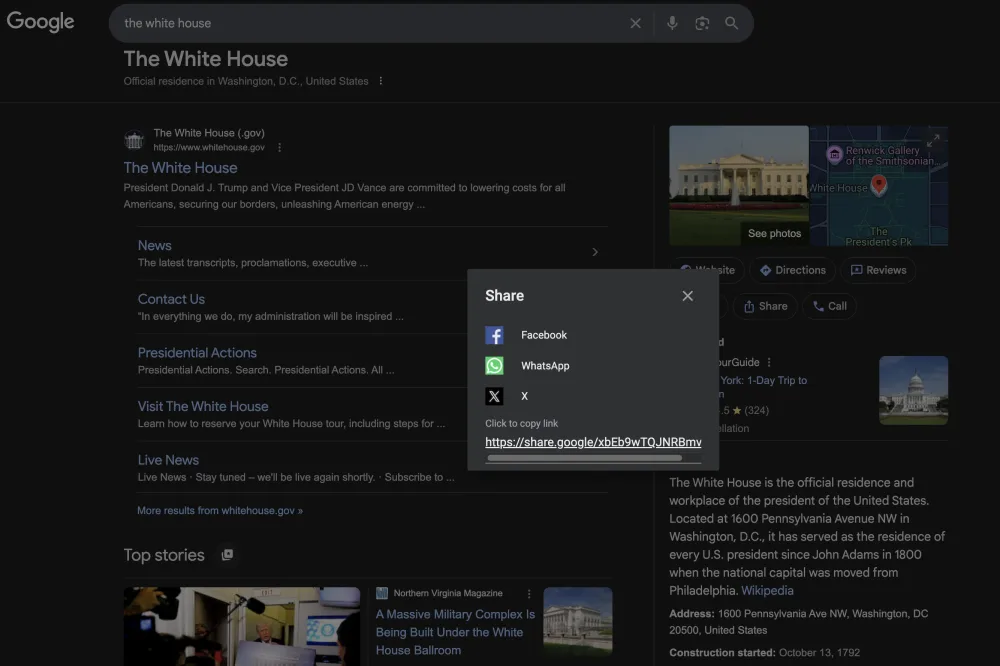Click Northern Virginia Magazine source icon
Screen dimensions: 1000x666
[382, 593]
